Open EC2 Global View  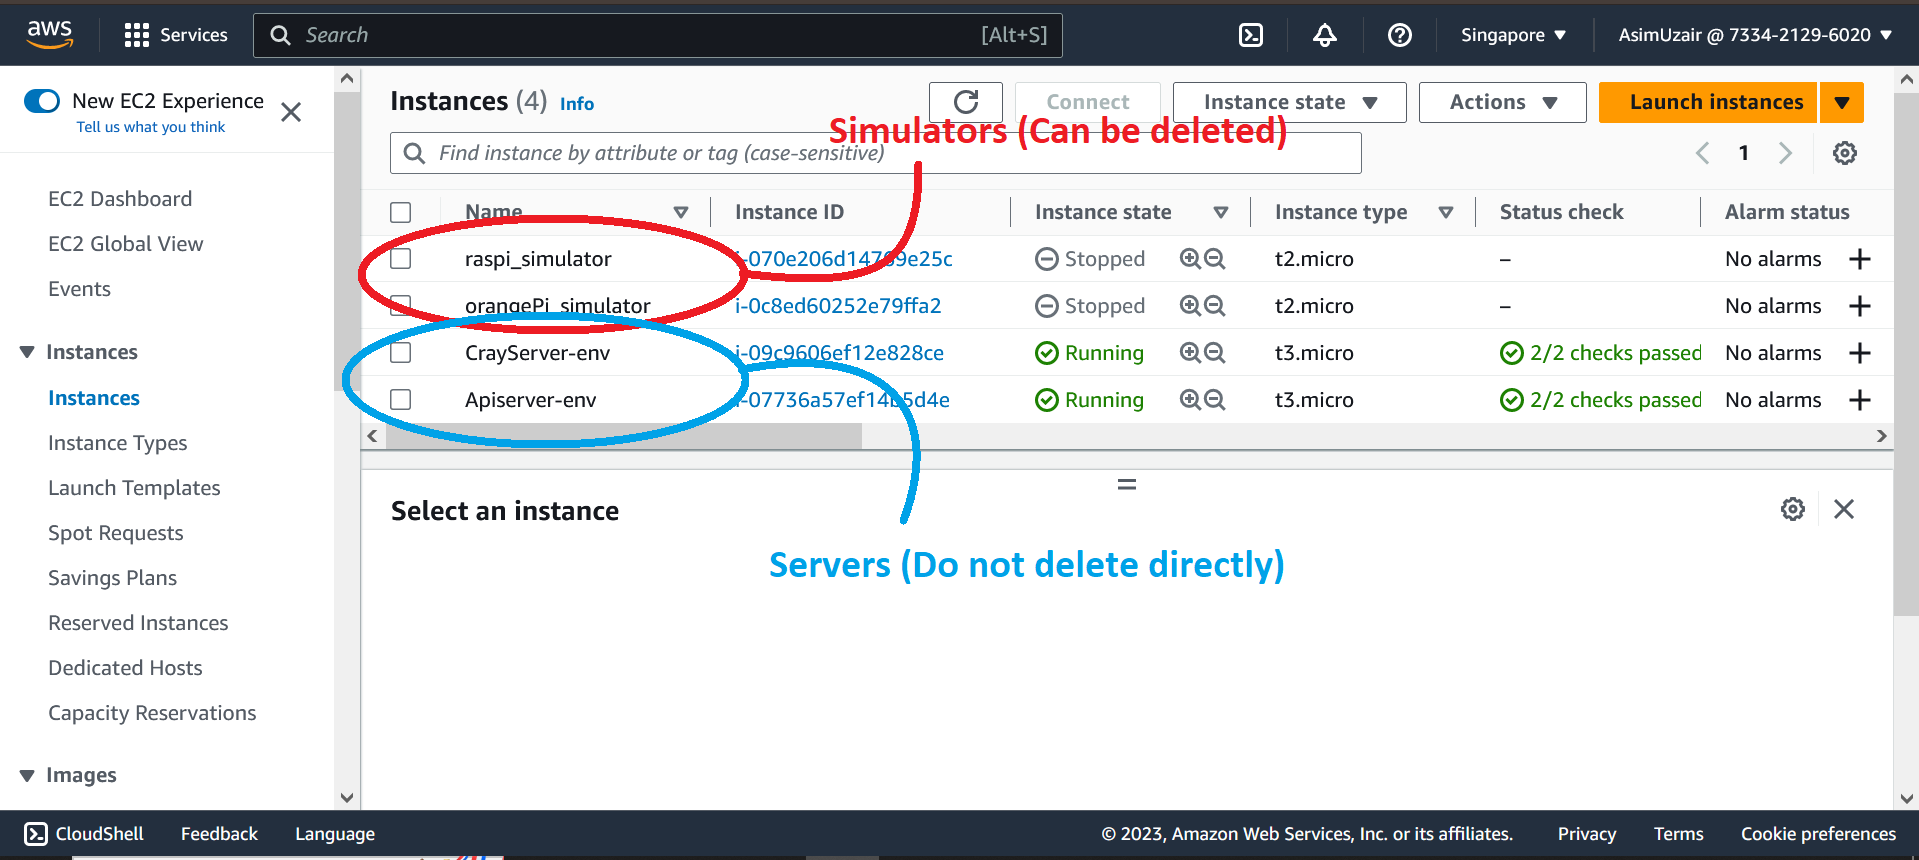pos(126,244)
